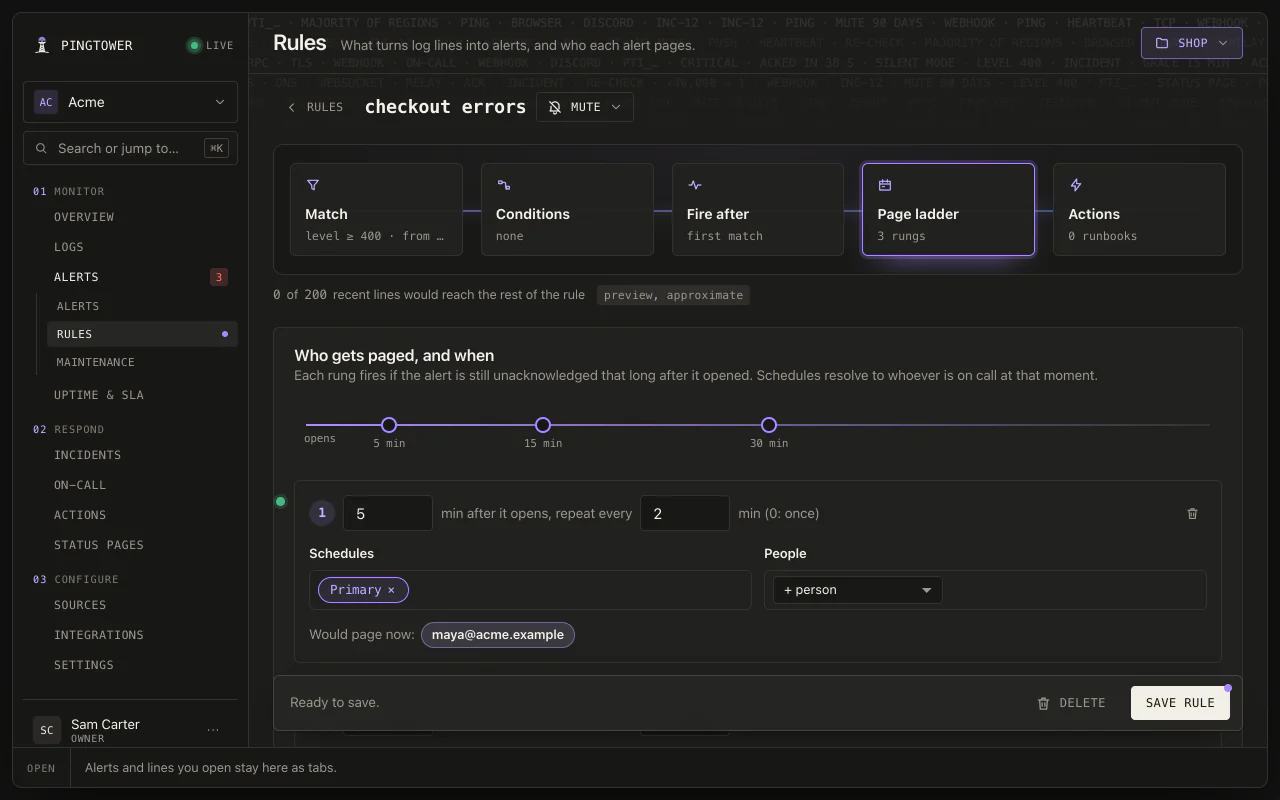The height and width of the screenshot is (800, 1280).
Task: Click the muted bell icon
Action: pos(555,107)
